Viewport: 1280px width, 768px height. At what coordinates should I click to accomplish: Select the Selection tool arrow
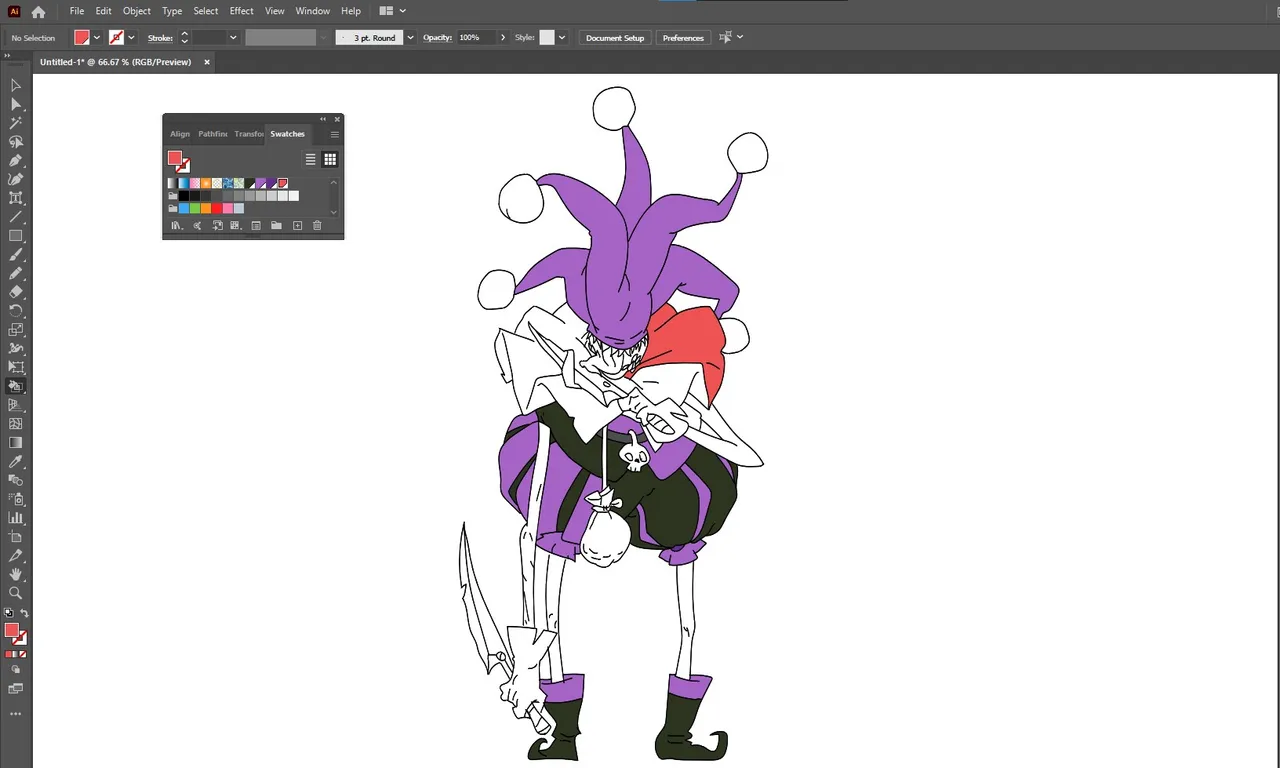15,86
